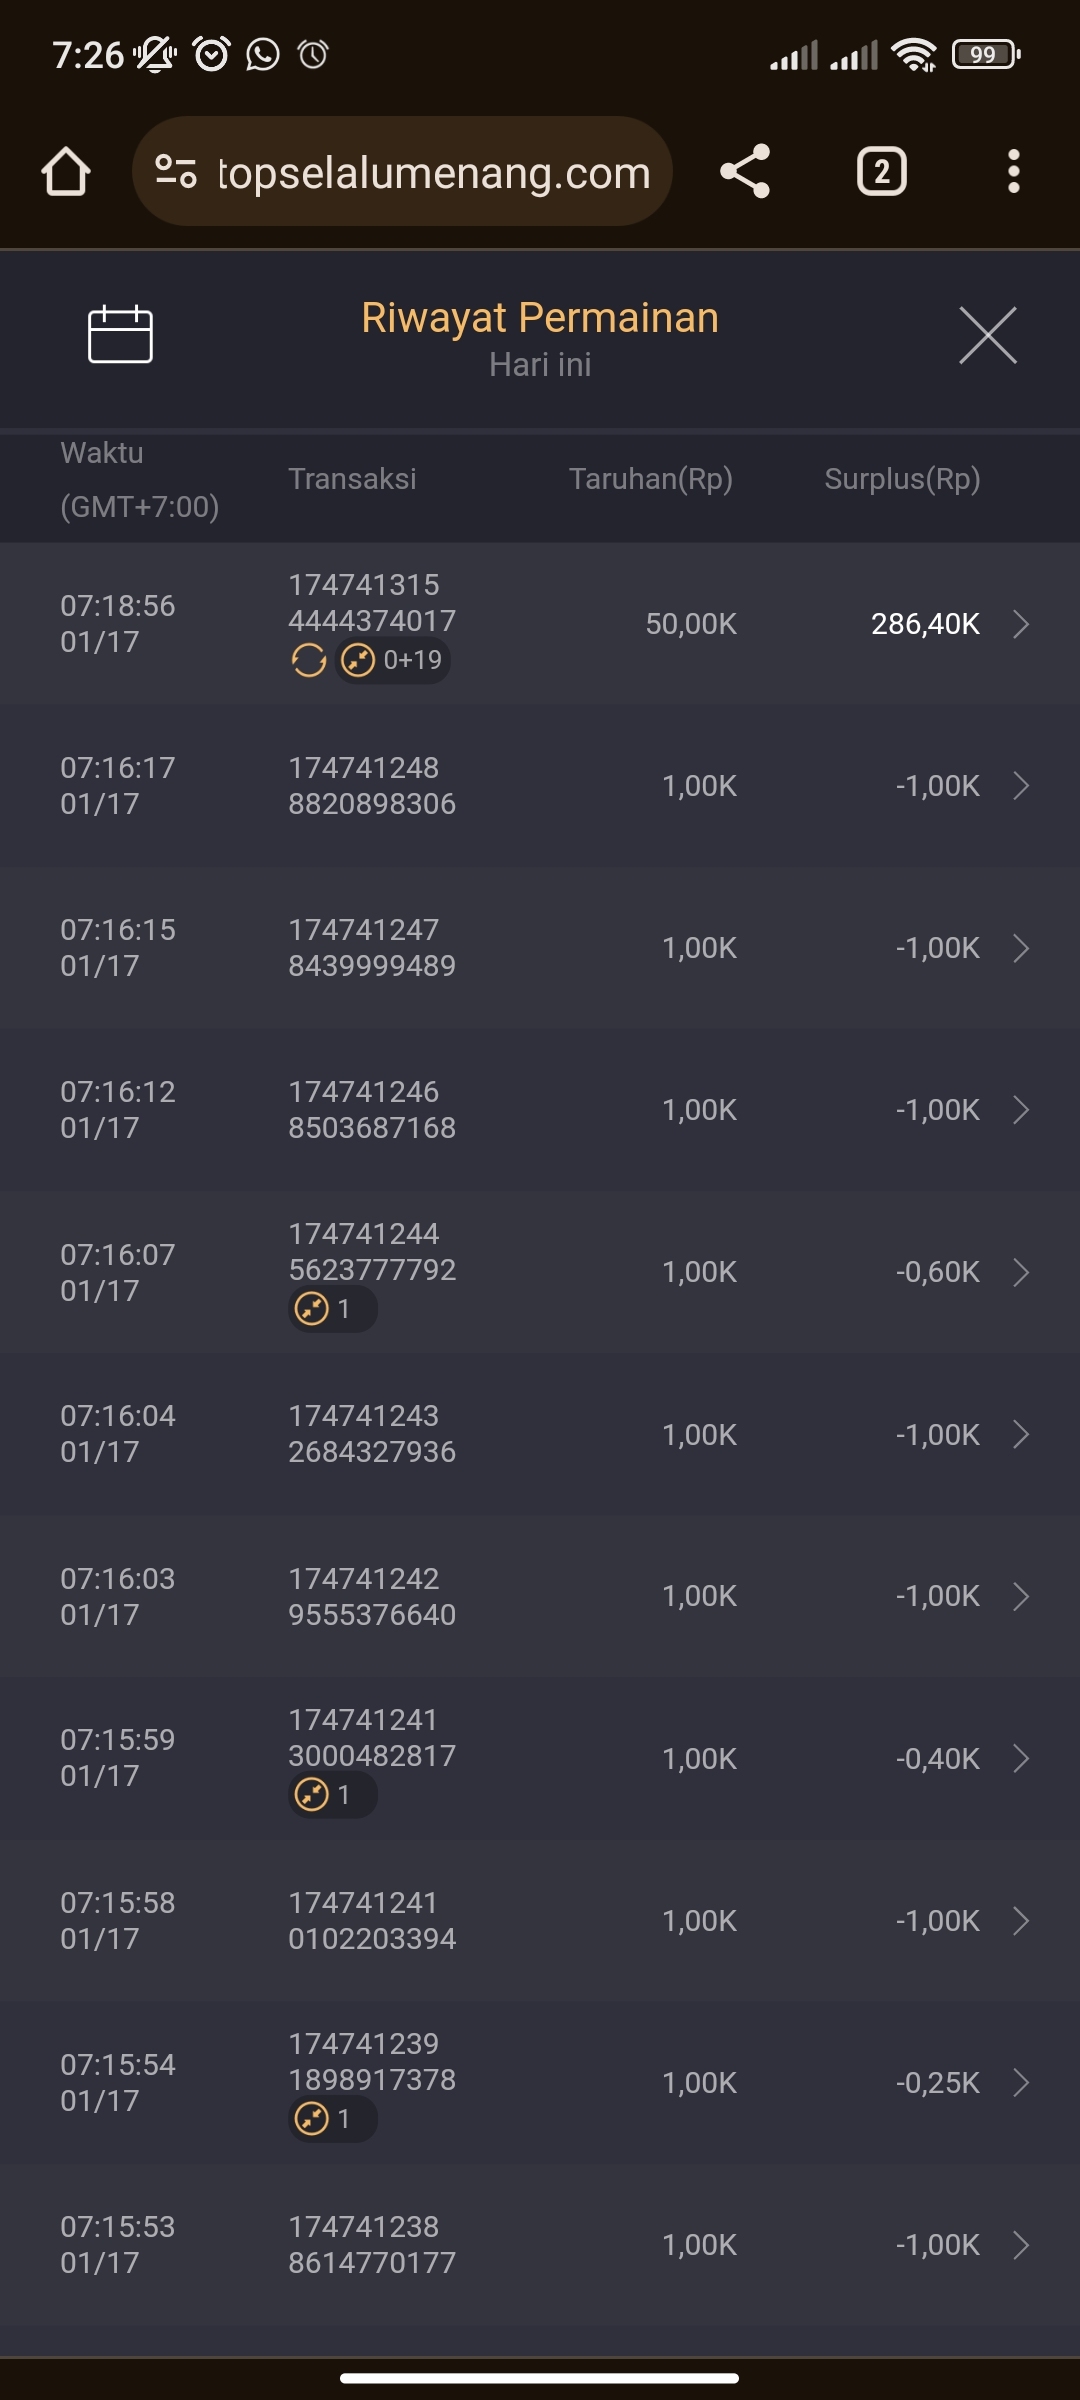Tap the badge on the 07:16:07 transaction
This screenshot has width=1080, height=2400.
332,1309
